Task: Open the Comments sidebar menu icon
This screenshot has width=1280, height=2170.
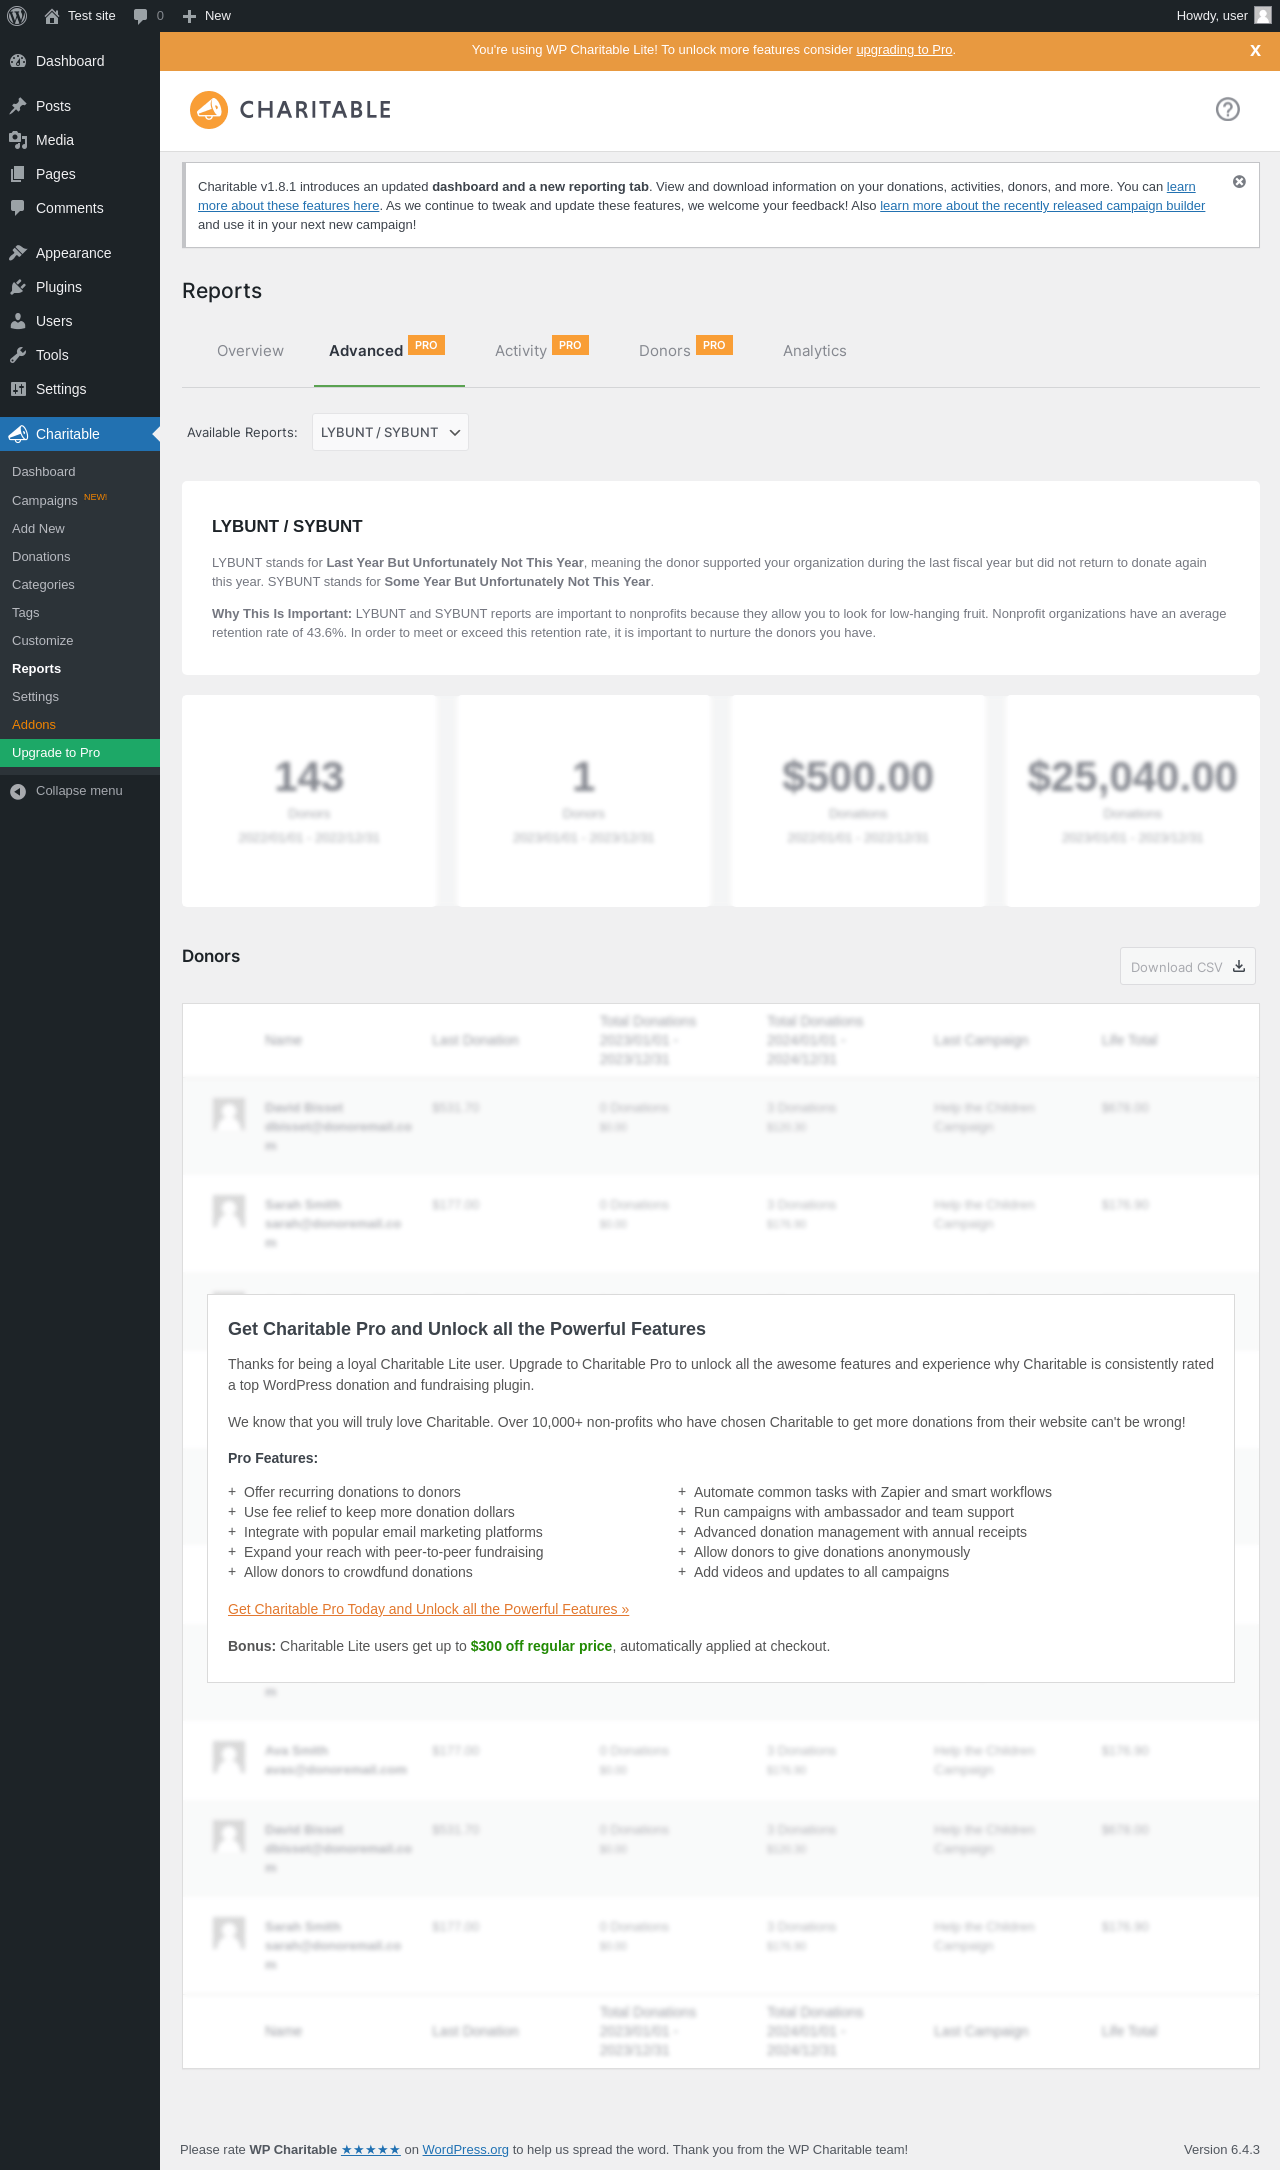Action: (18, 208)
